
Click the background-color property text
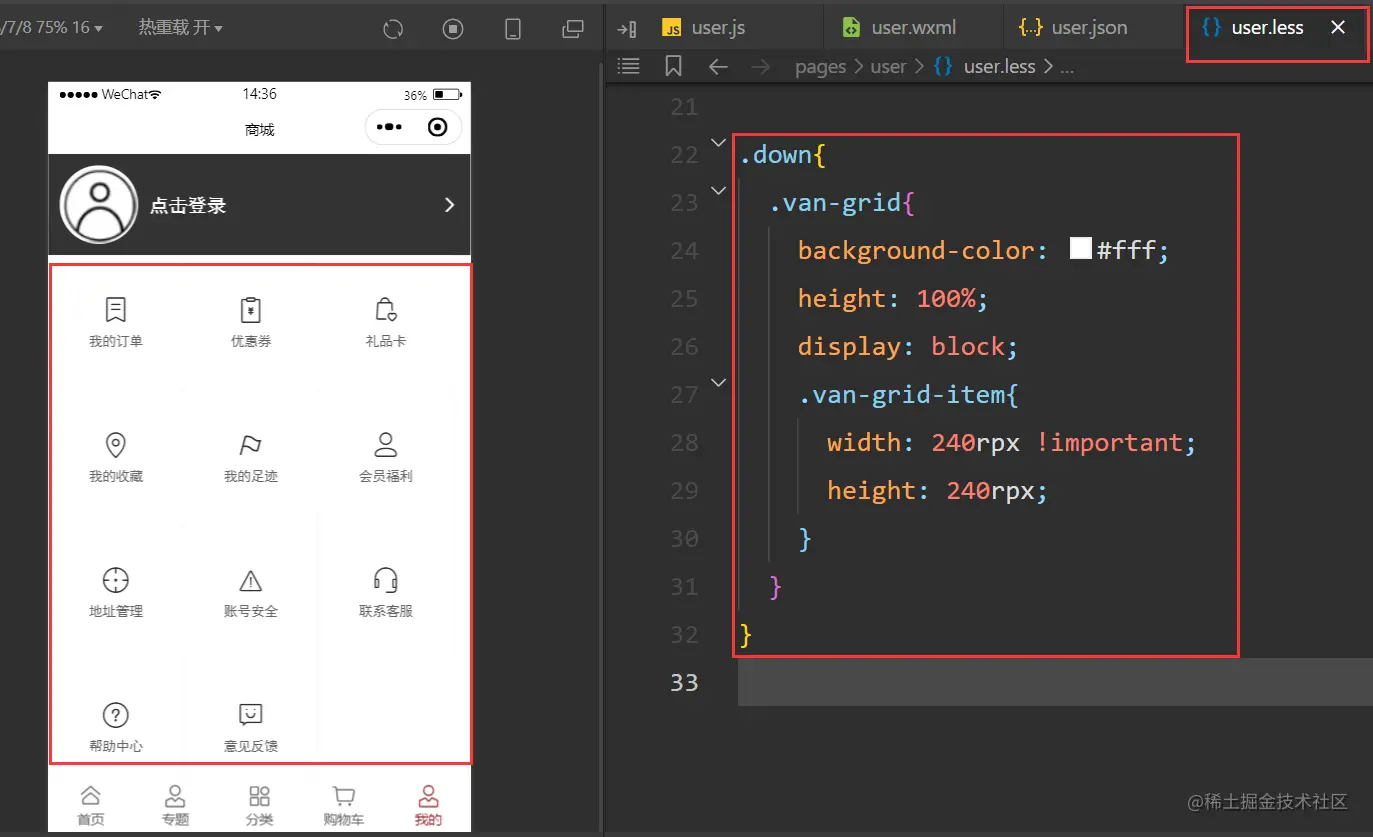915,250
